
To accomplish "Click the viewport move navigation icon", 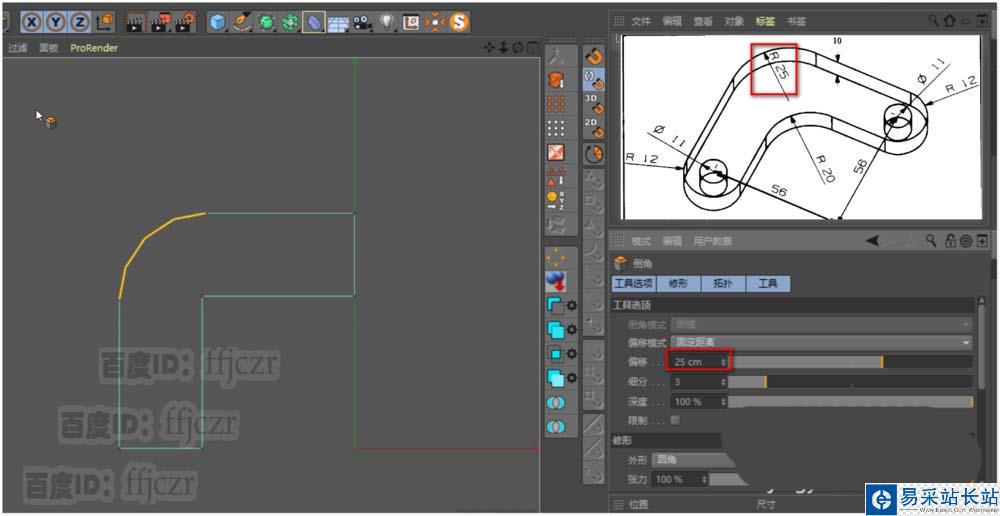I will [490, 47].
